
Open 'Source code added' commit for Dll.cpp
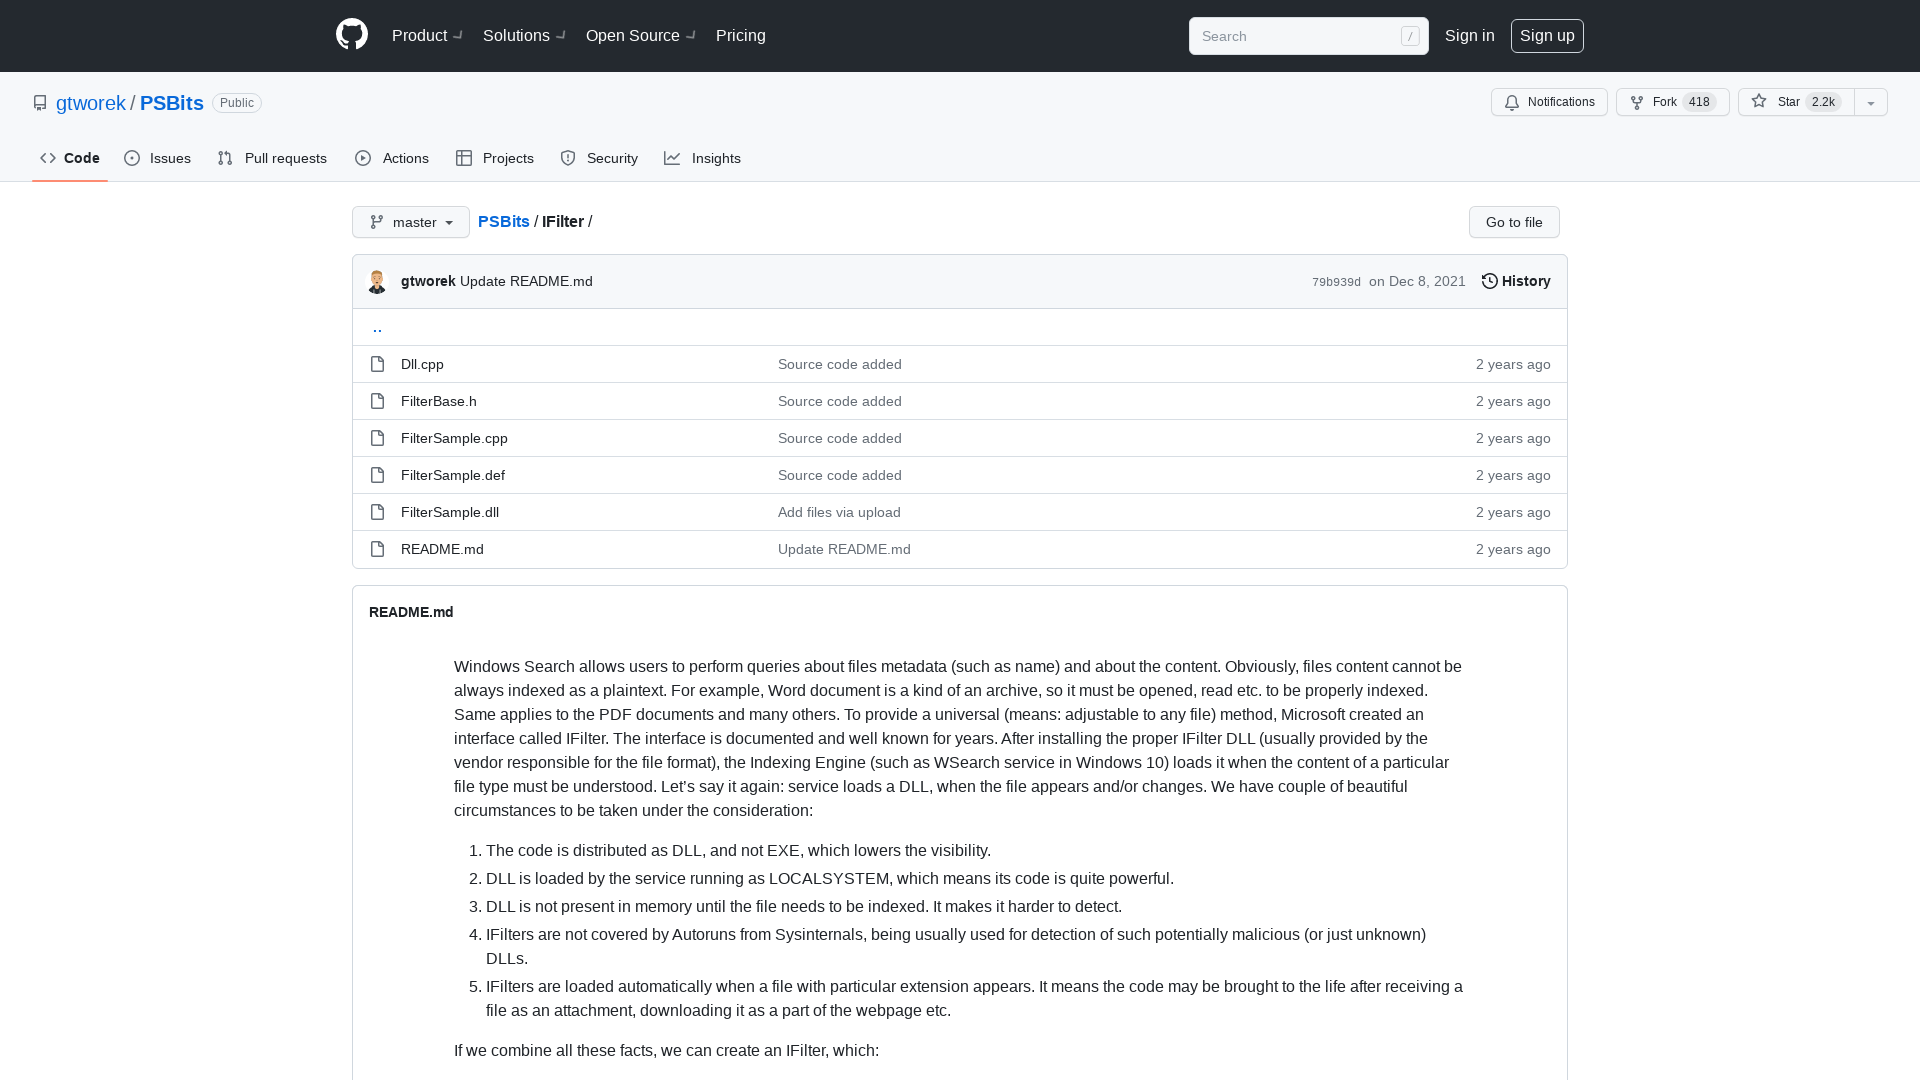point(840,364)
